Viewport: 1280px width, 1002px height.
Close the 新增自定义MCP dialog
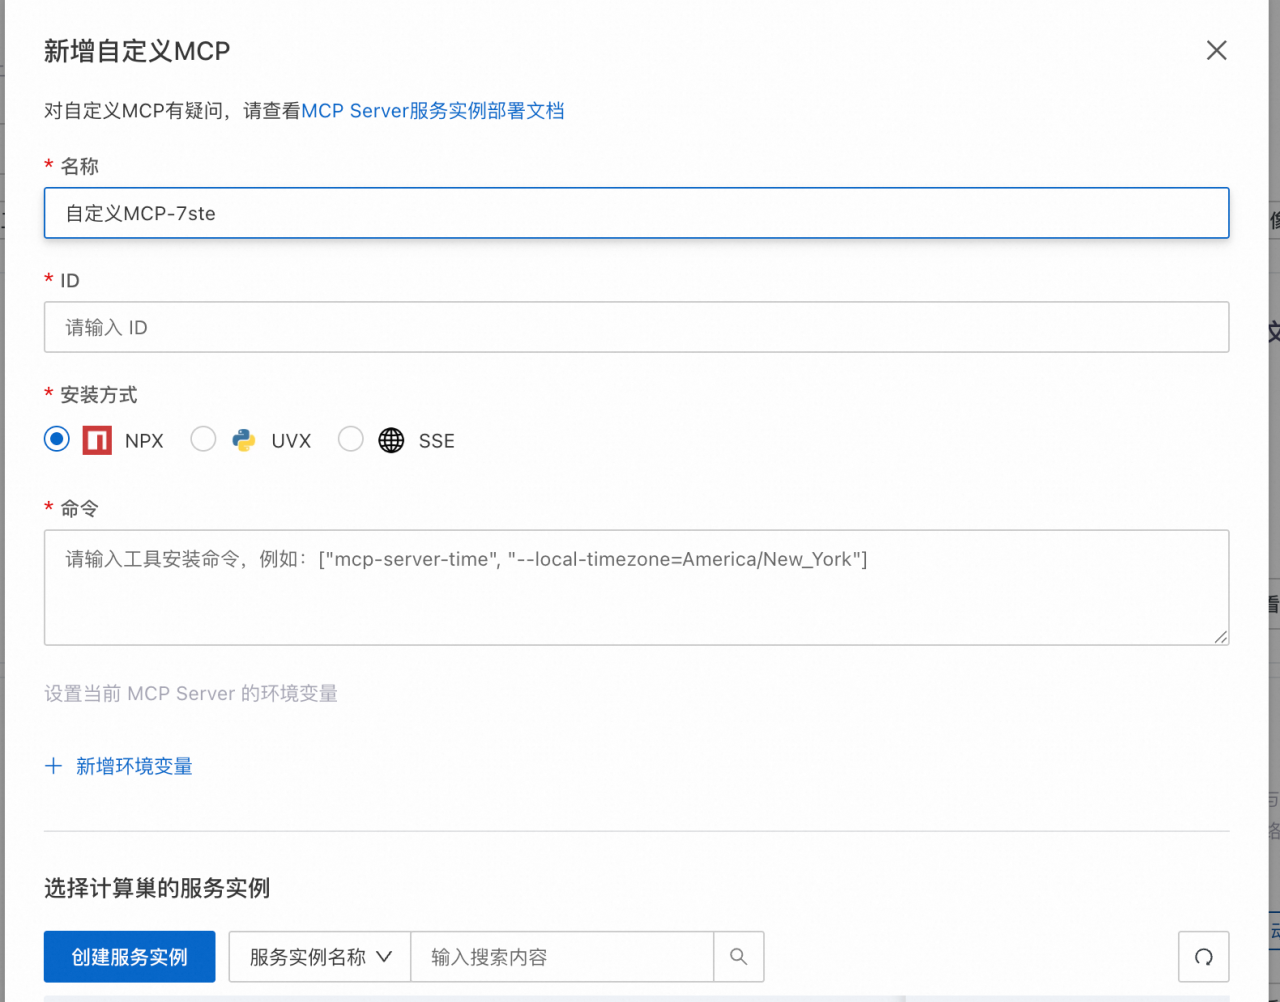point(1216,51)
